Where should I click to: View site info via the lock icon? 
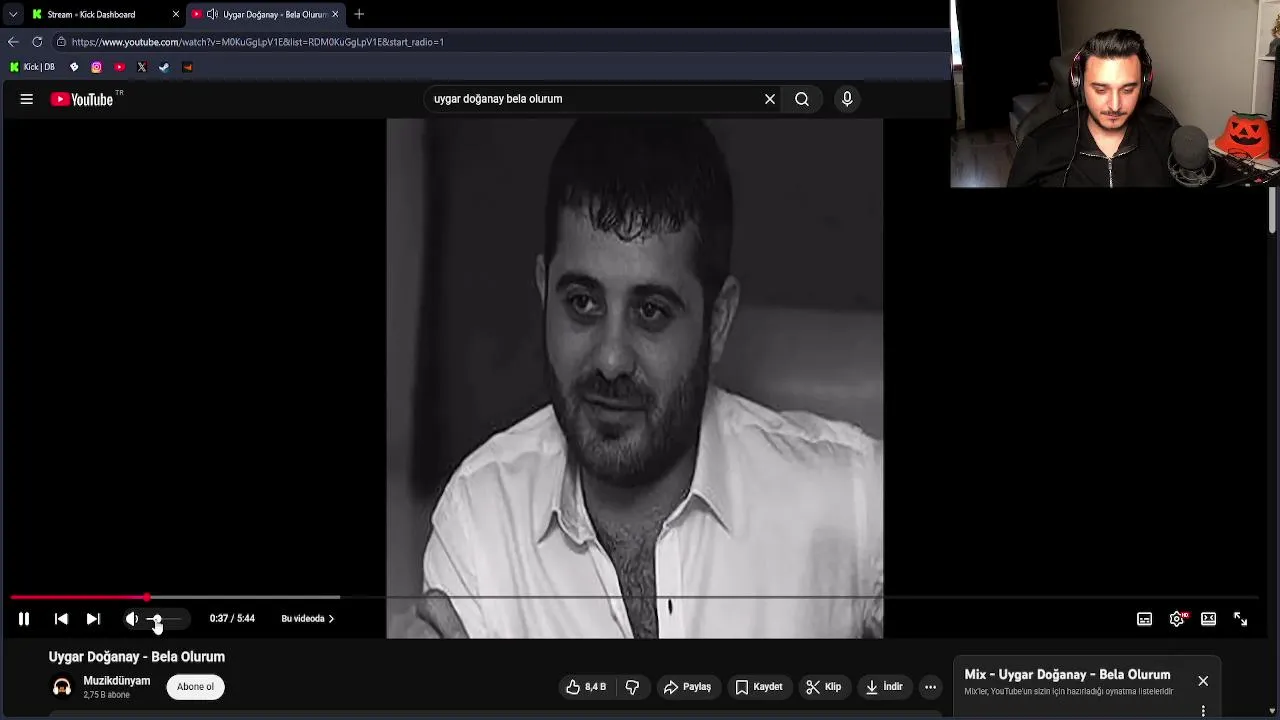[x=61, y=42]
